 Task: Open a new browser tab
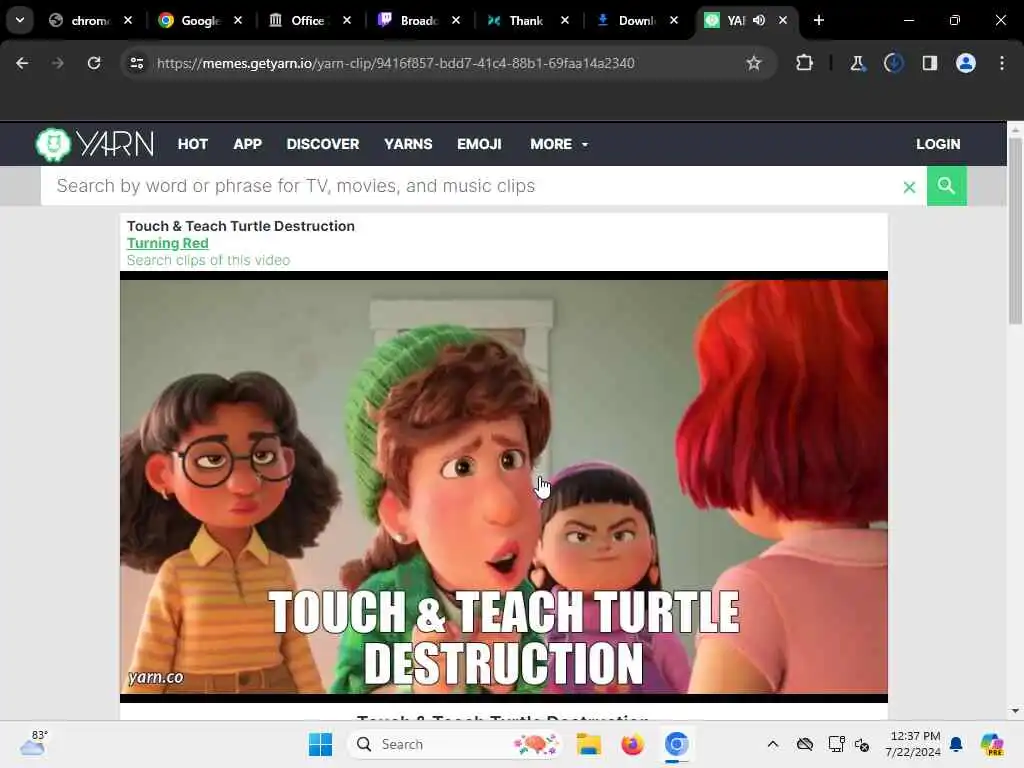819,21
